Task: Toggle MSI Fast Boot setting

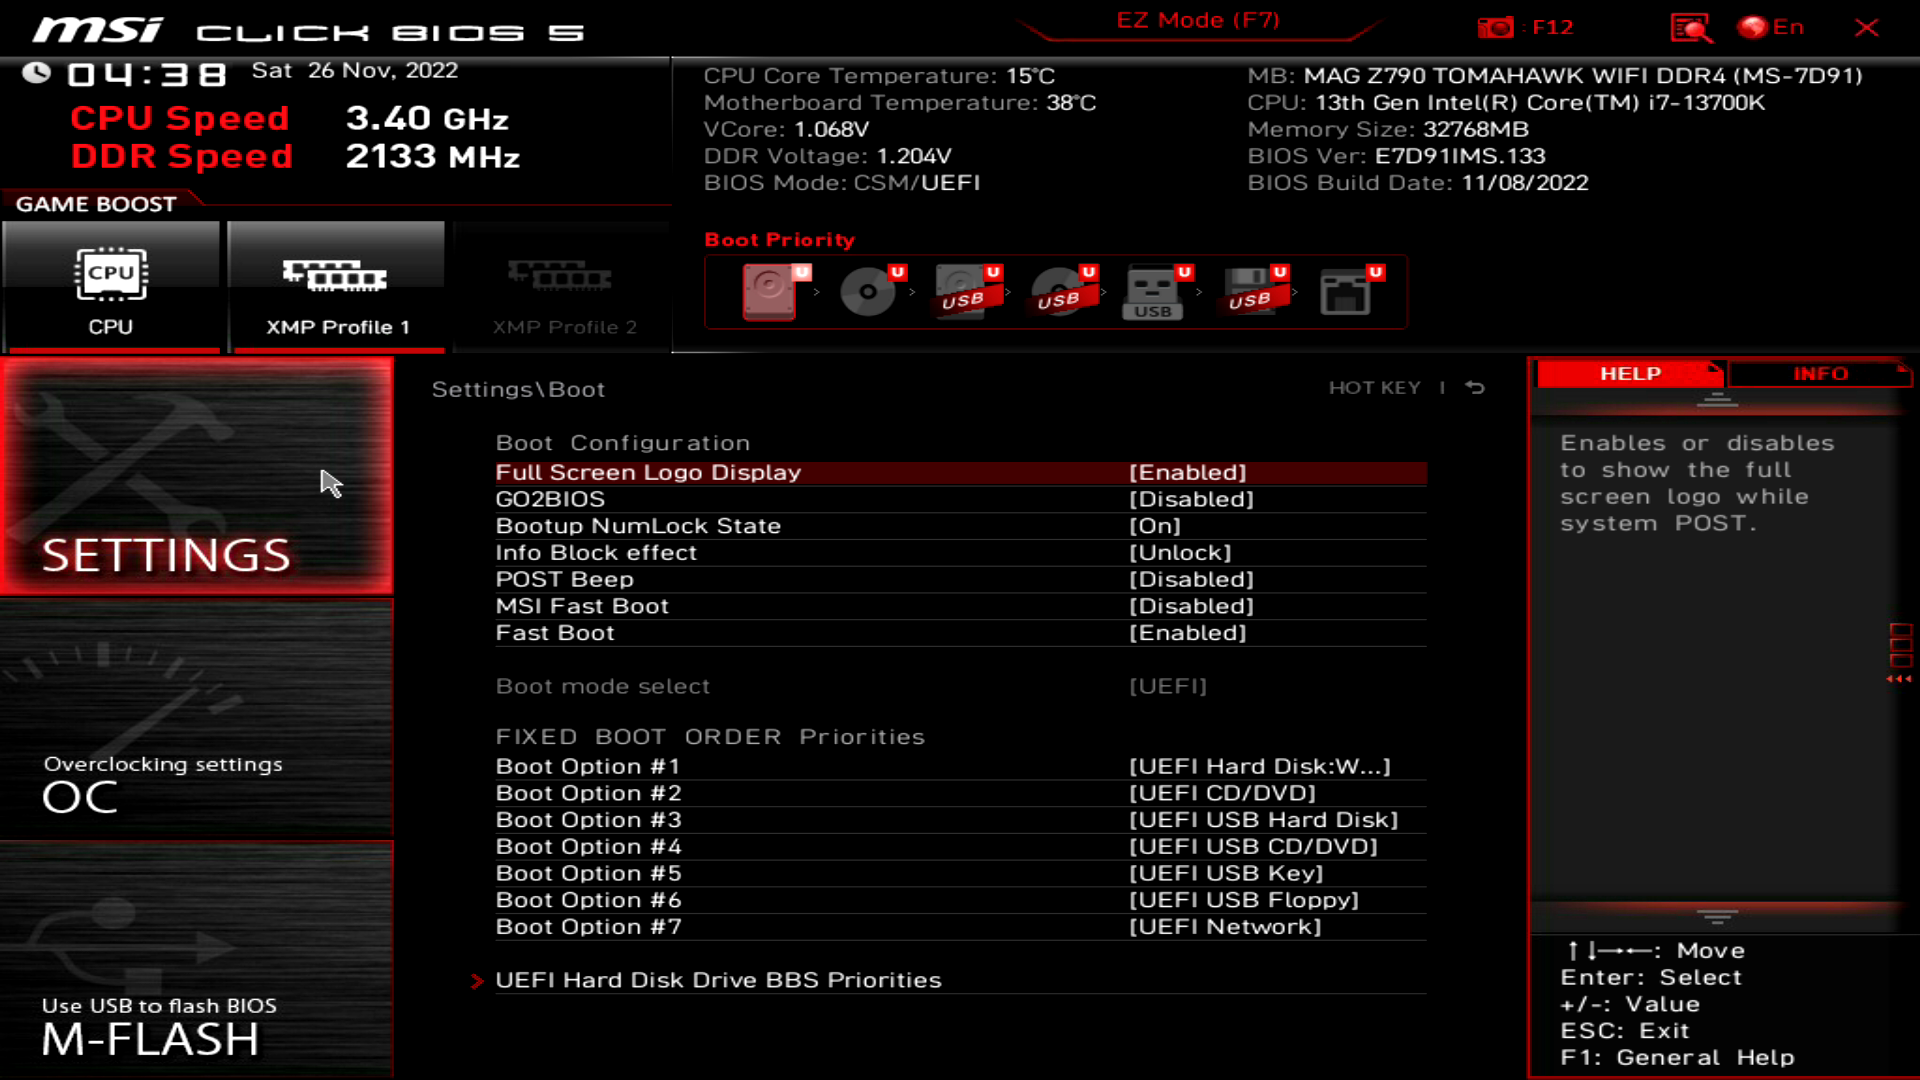Action: pos(961,606)
